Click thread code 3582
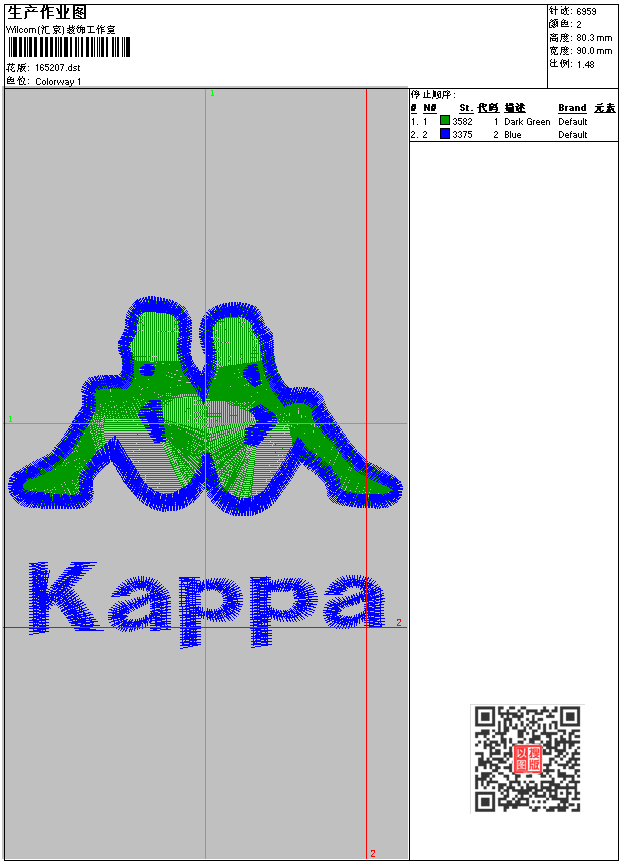The image size is (620, 861). tap(462, 121)
